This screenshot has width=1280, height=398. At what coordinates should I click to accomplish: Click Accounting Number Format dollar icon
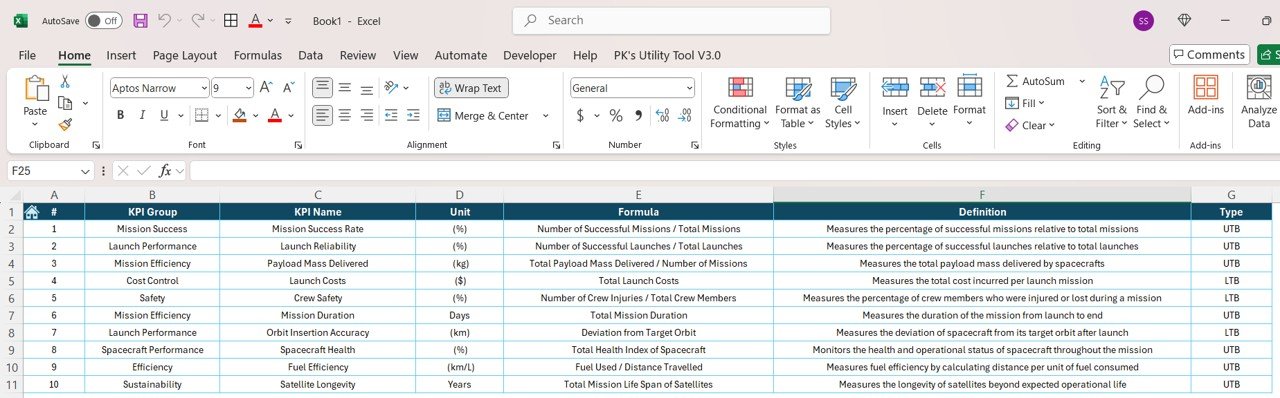tap(580, 115)
